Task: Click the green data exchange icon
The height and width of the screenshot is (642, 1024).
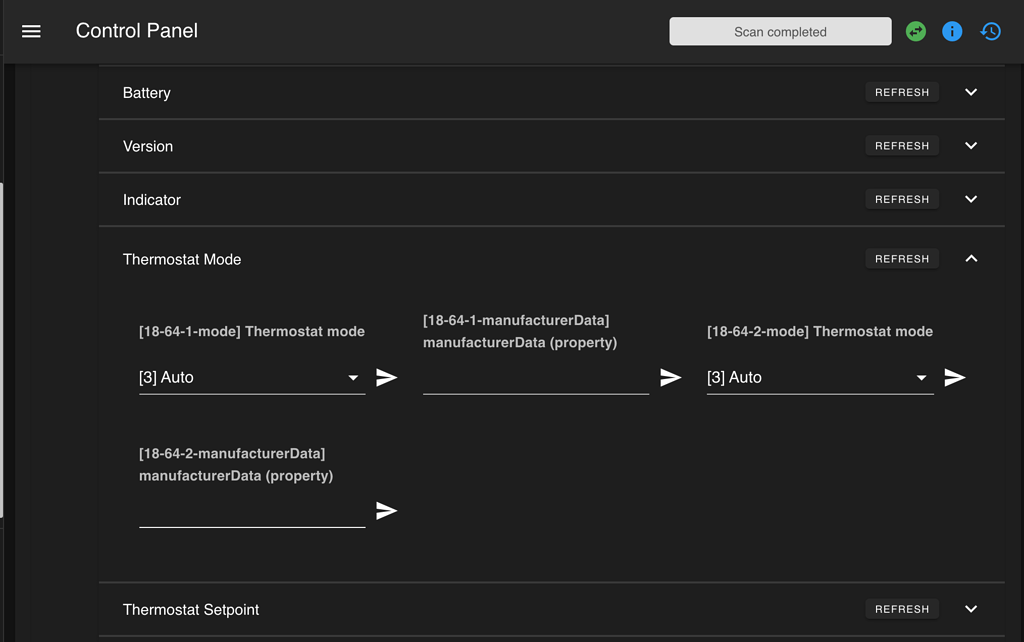Action: [915, 31]
